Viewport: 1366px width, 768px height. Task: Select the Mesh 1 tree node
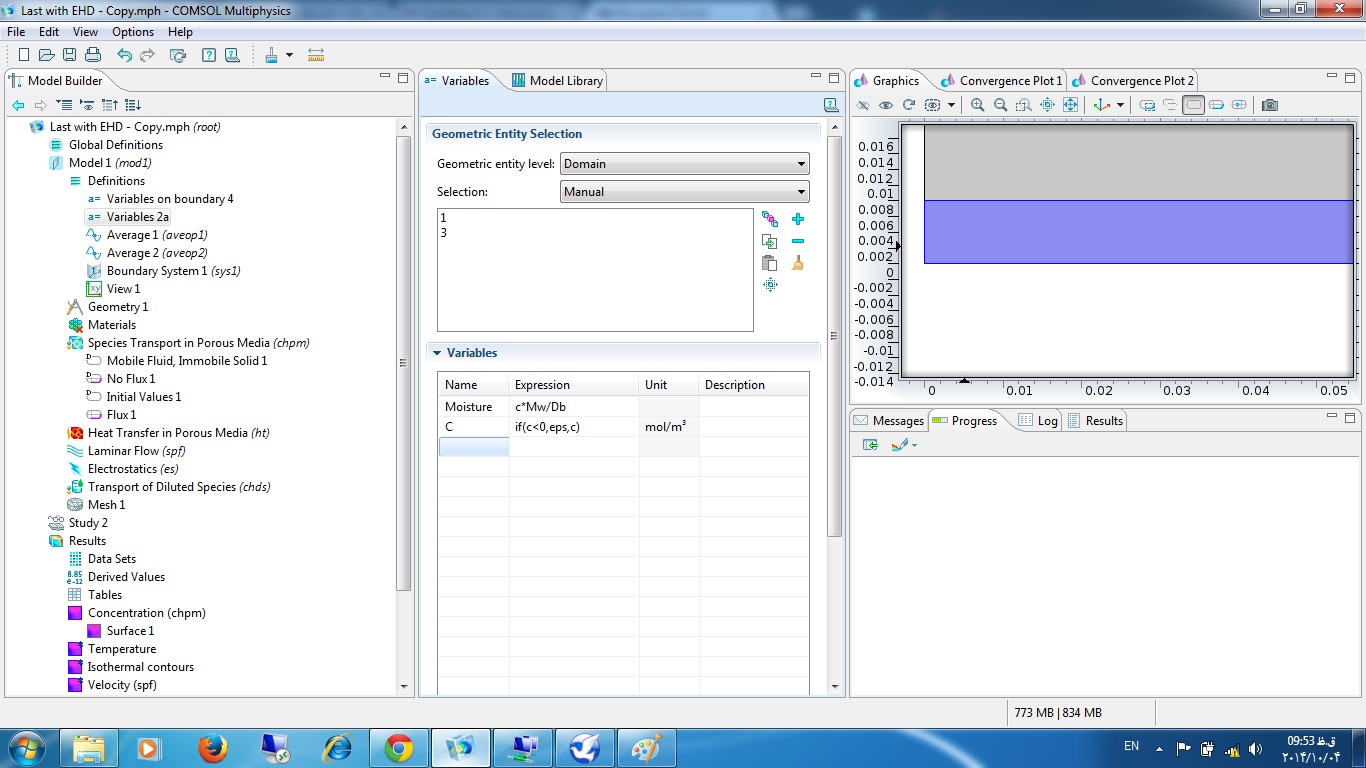(106, 505)
